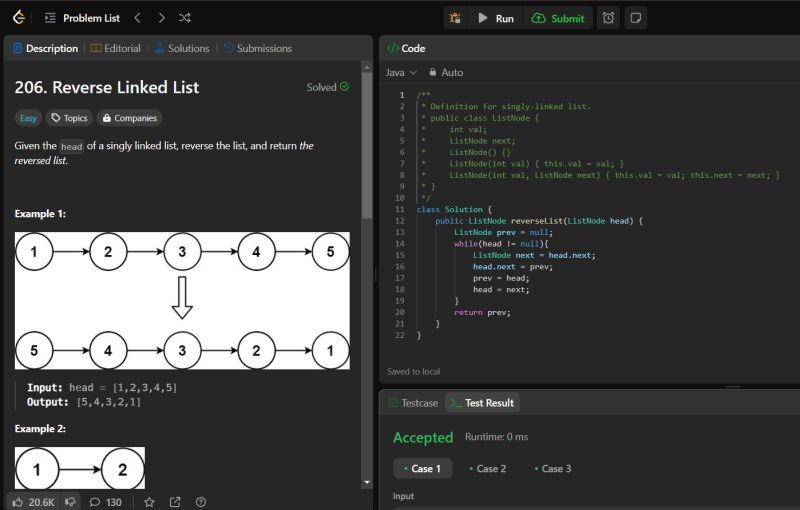Click the inline 'head' code word

pos(71,146)
